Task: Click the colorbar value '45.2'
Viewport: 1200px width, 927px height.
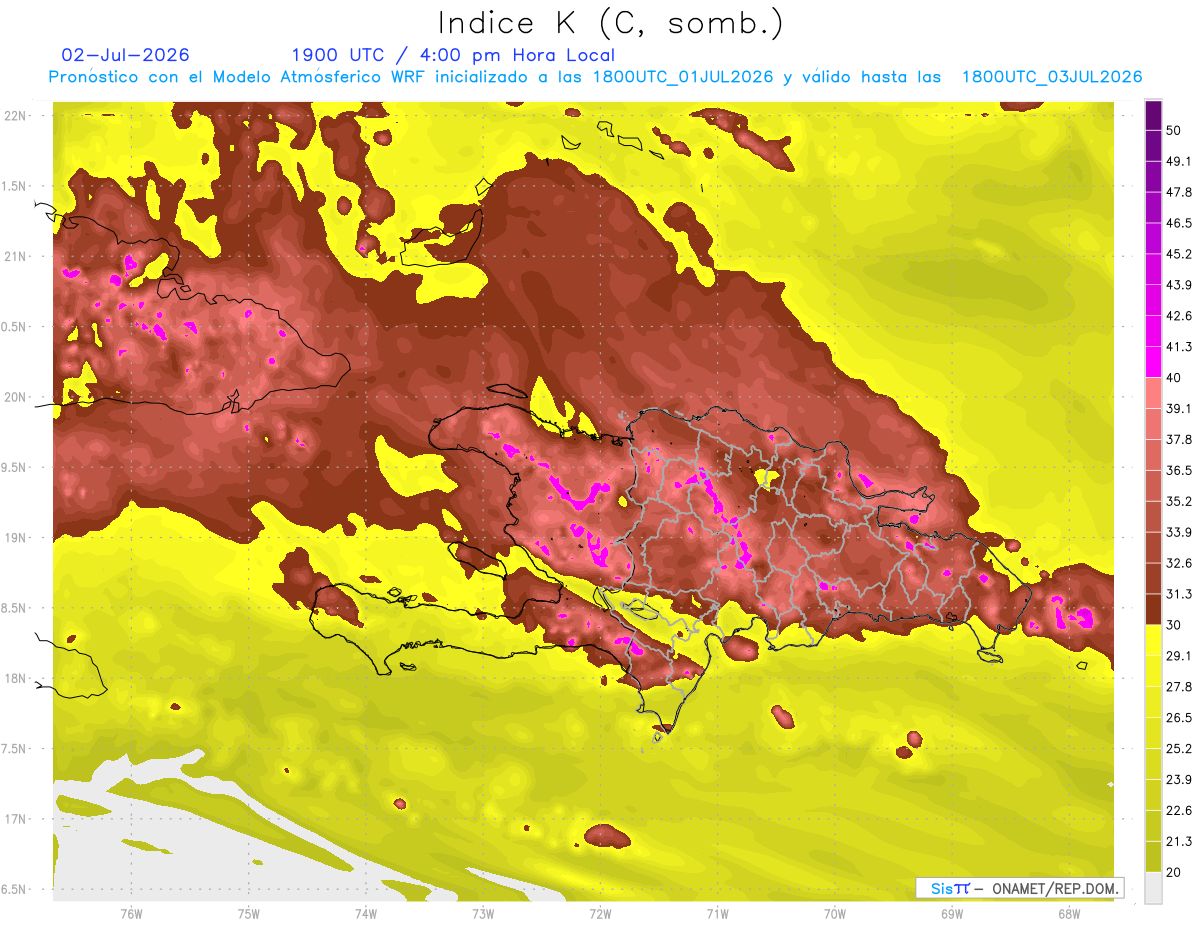Action: [1179, 254]
